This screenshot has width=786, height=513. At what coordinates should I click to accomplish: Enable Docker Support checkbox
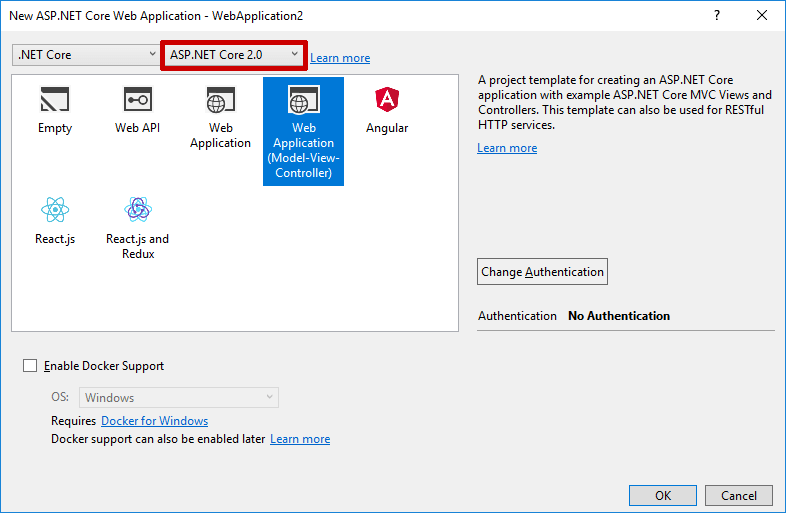[x=30, y=366]
